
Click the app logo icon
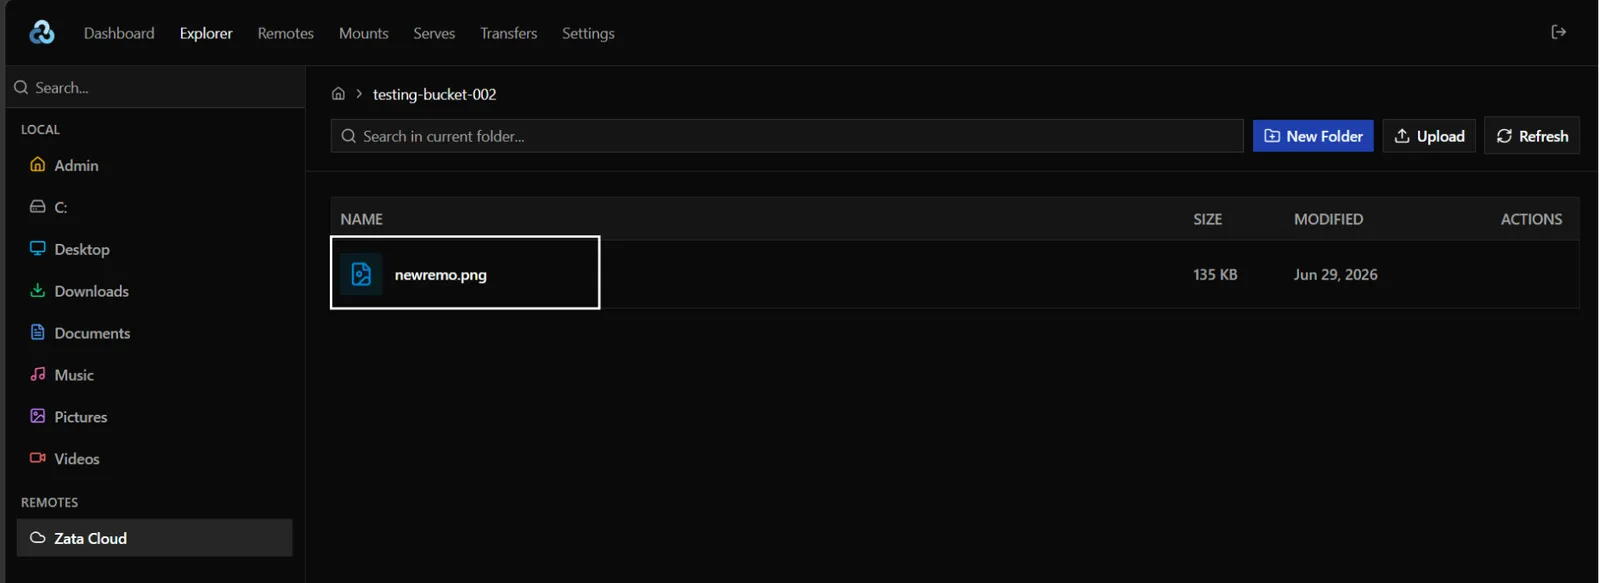42,33
